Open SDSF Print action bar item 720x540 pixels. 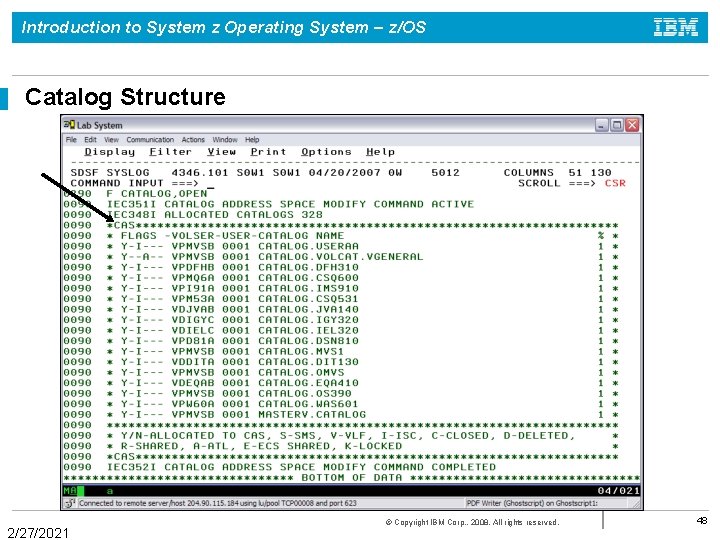(268, 152)
